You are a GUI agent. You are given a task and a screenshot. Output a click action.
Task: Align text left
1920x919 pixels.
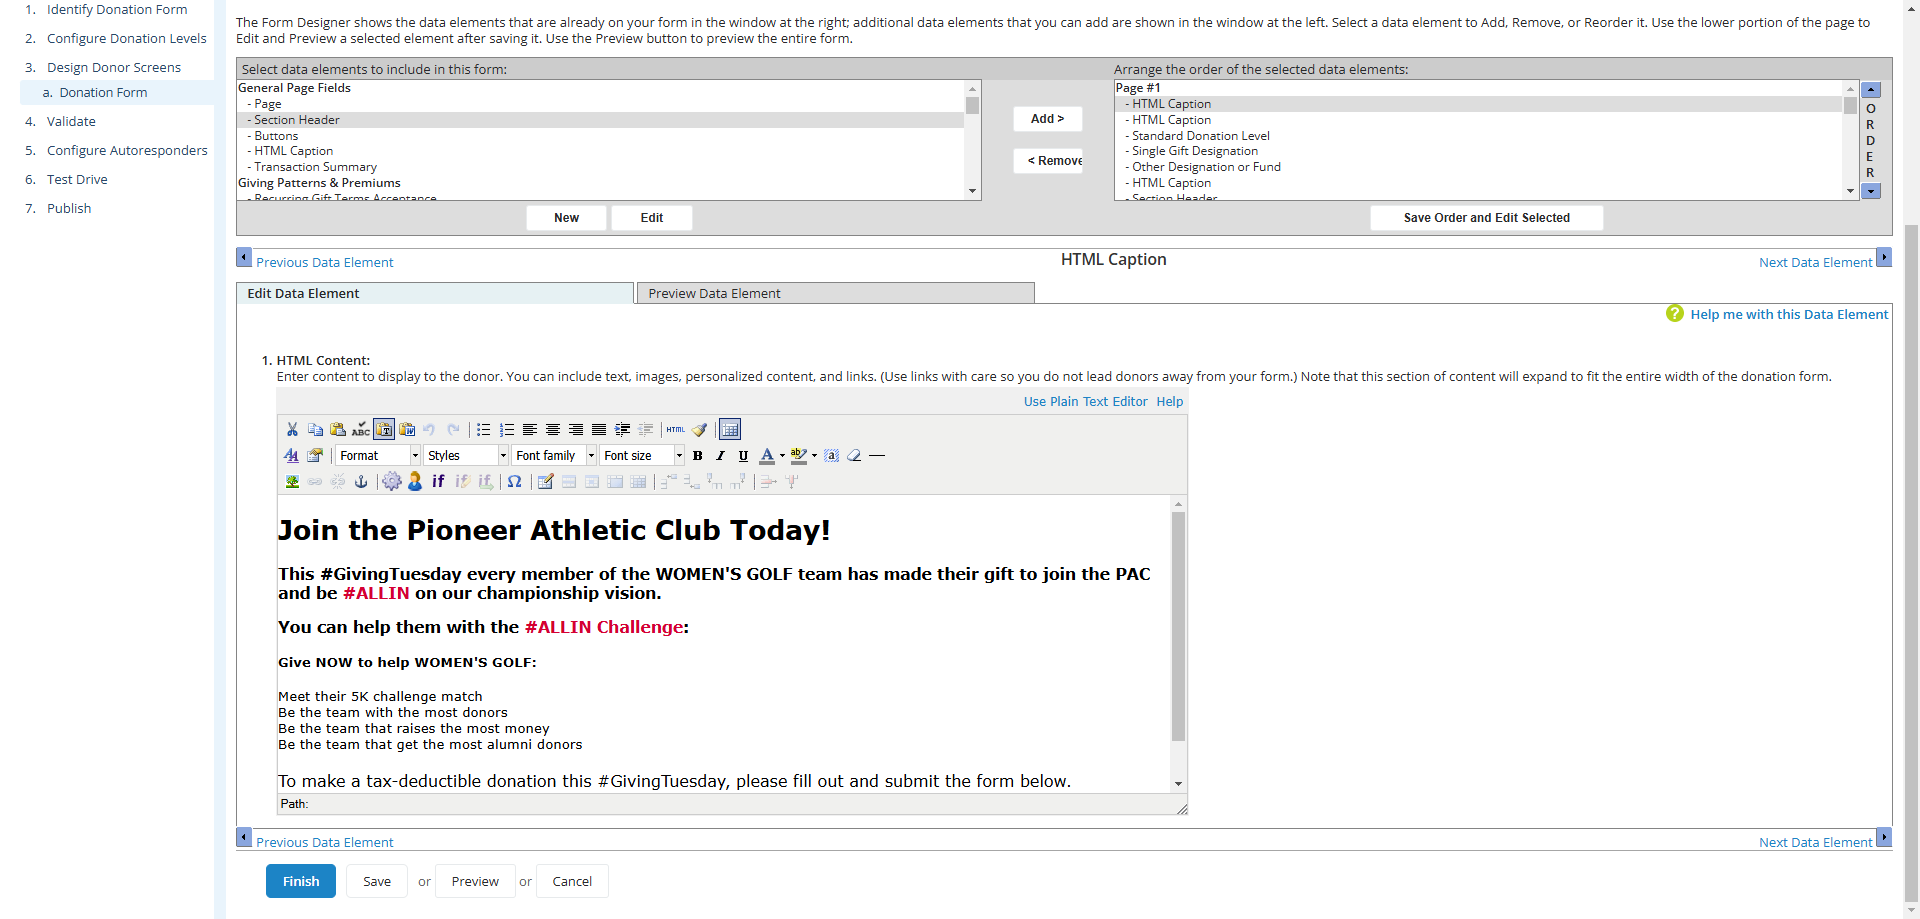(x=530, y=429)
